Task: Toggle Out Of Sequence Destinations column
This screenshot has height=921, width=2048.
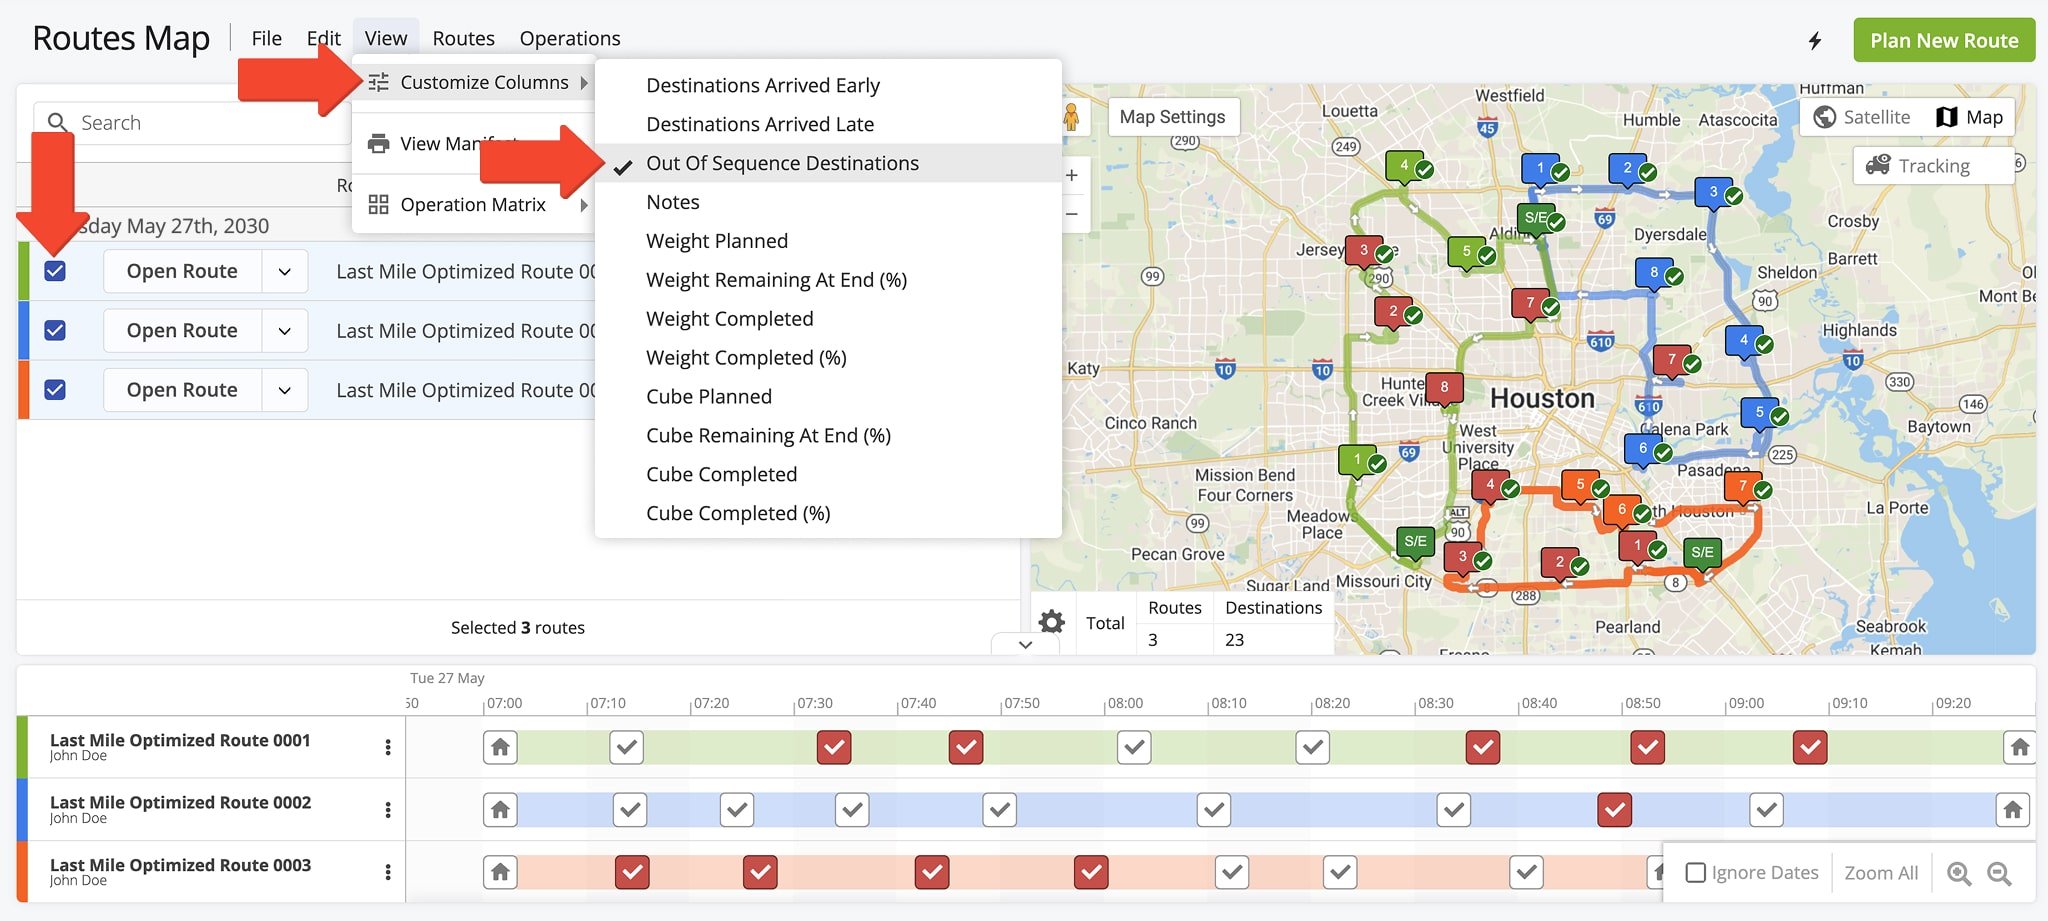Action: pyautogui.click(x=782, y=163)
